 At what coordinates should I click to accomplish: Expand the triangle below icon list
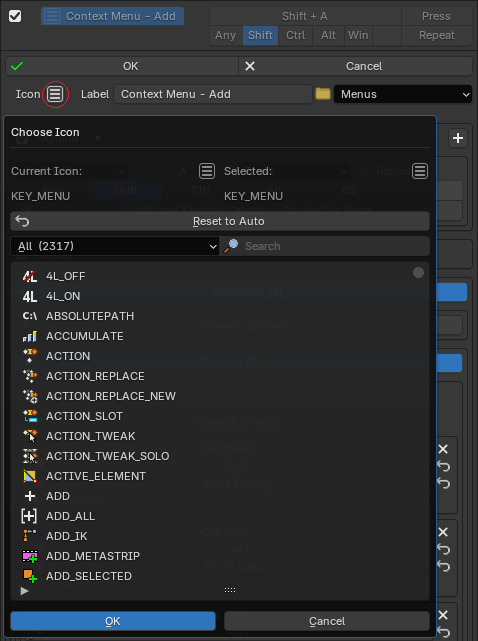pos(24,591)
